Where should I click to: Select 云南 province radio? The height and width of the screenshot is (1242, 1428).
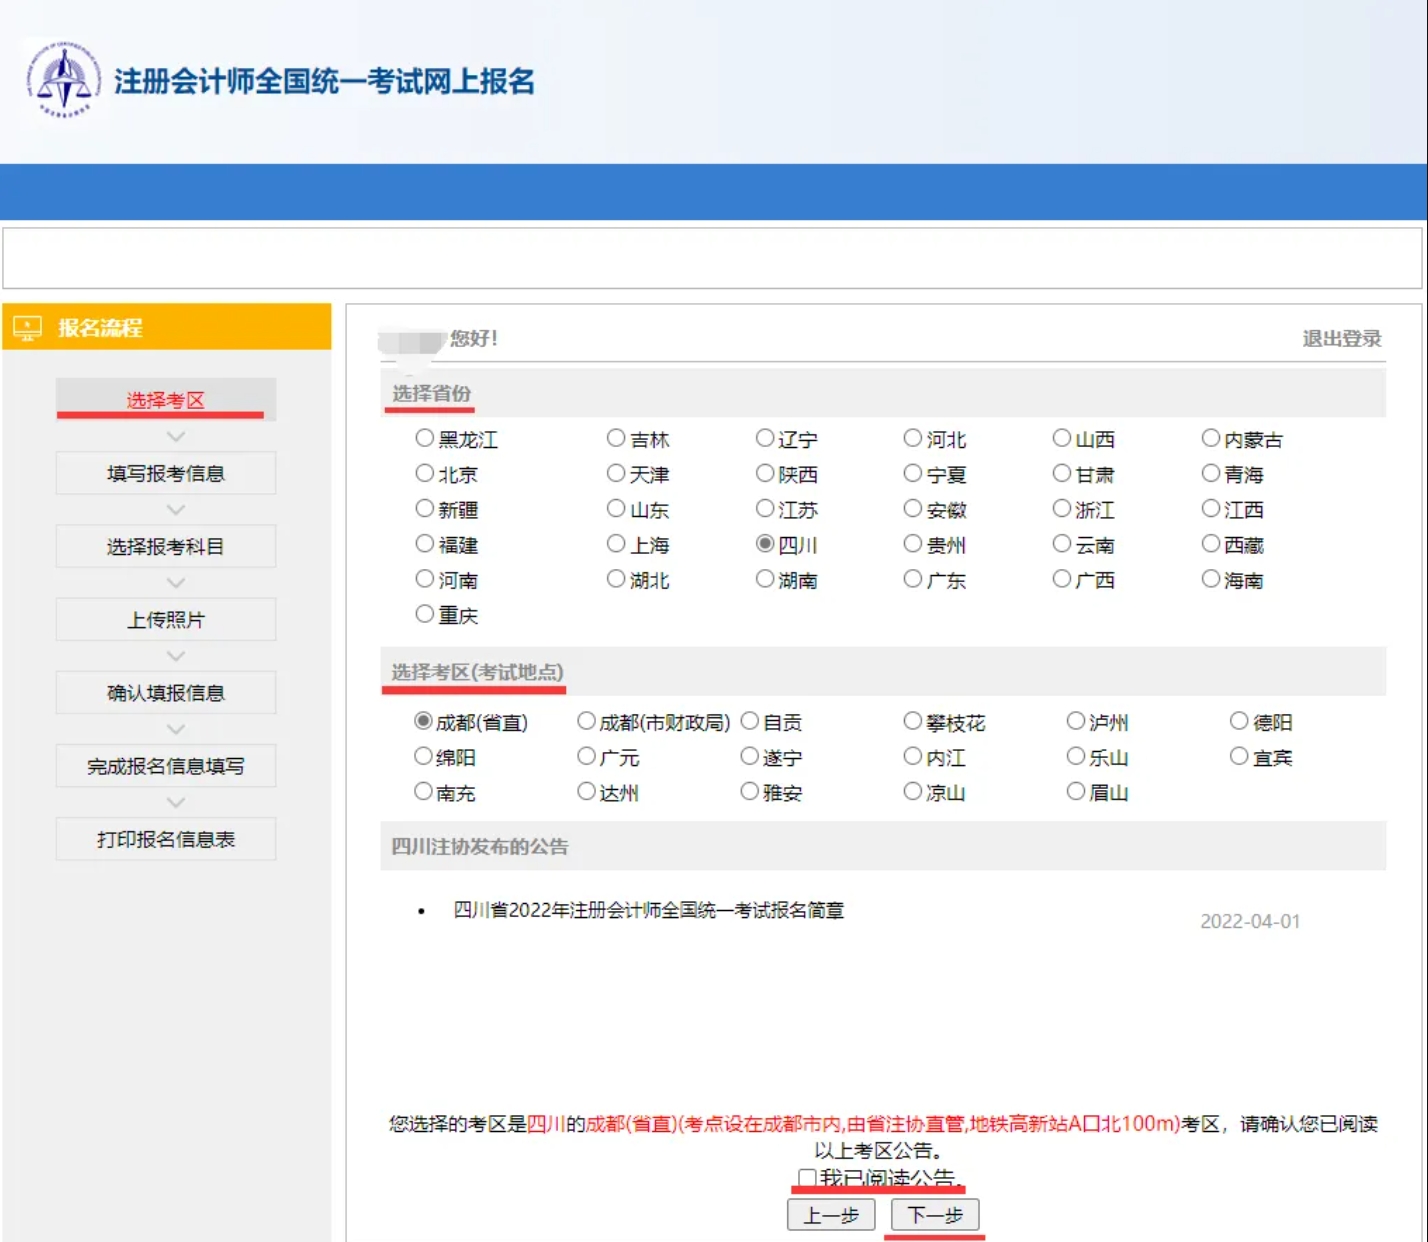(x=1062, y=543)
